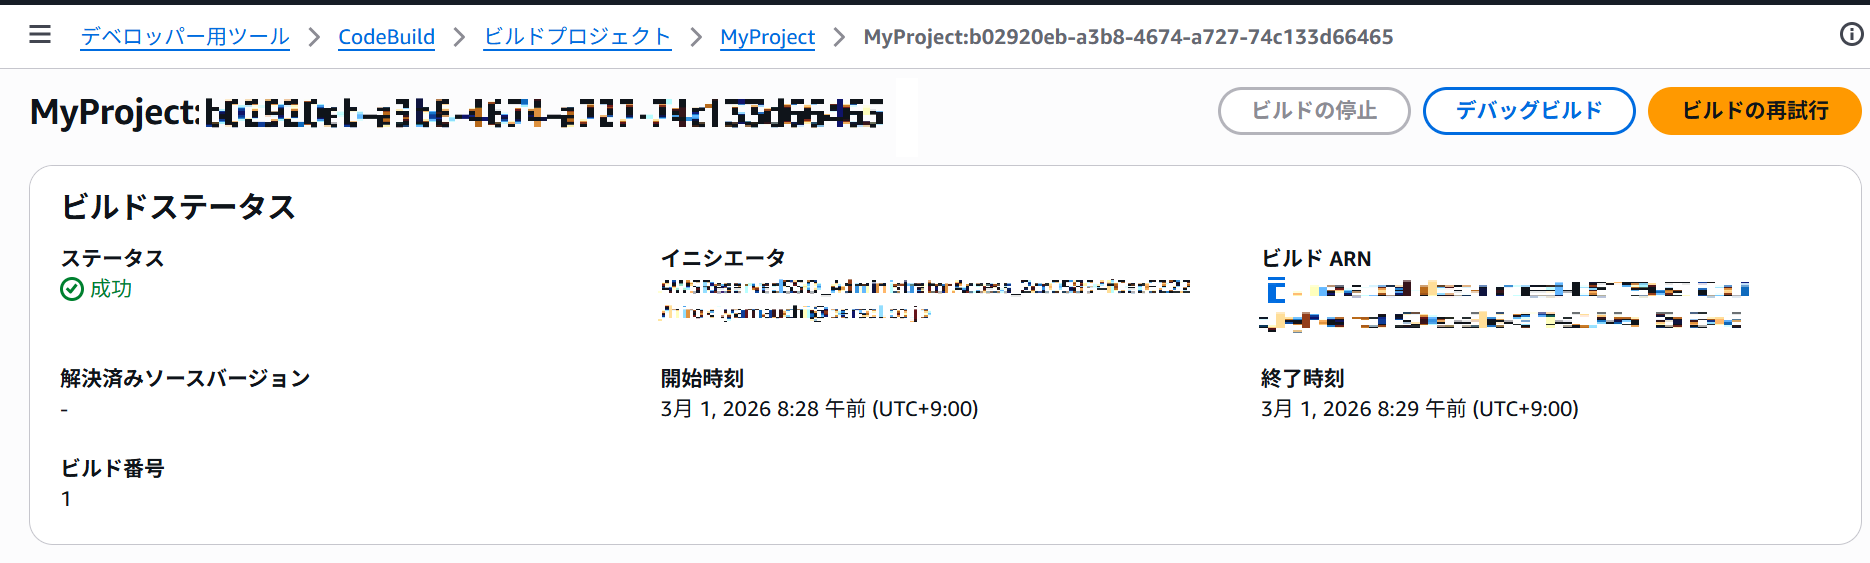This screenshot has height=563, width=1870.
Task: Open the MyProject breadcrumb link
Action: click(x=767, y=37)
